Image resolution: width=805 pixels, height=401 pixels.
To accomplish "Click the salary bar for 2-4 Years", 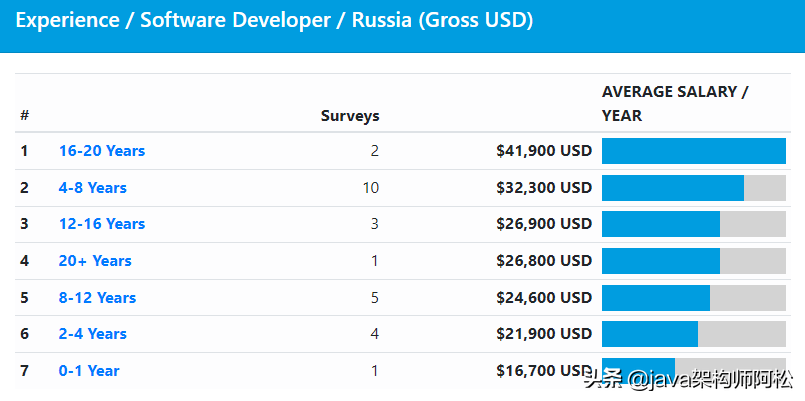I will coord(693,334).
